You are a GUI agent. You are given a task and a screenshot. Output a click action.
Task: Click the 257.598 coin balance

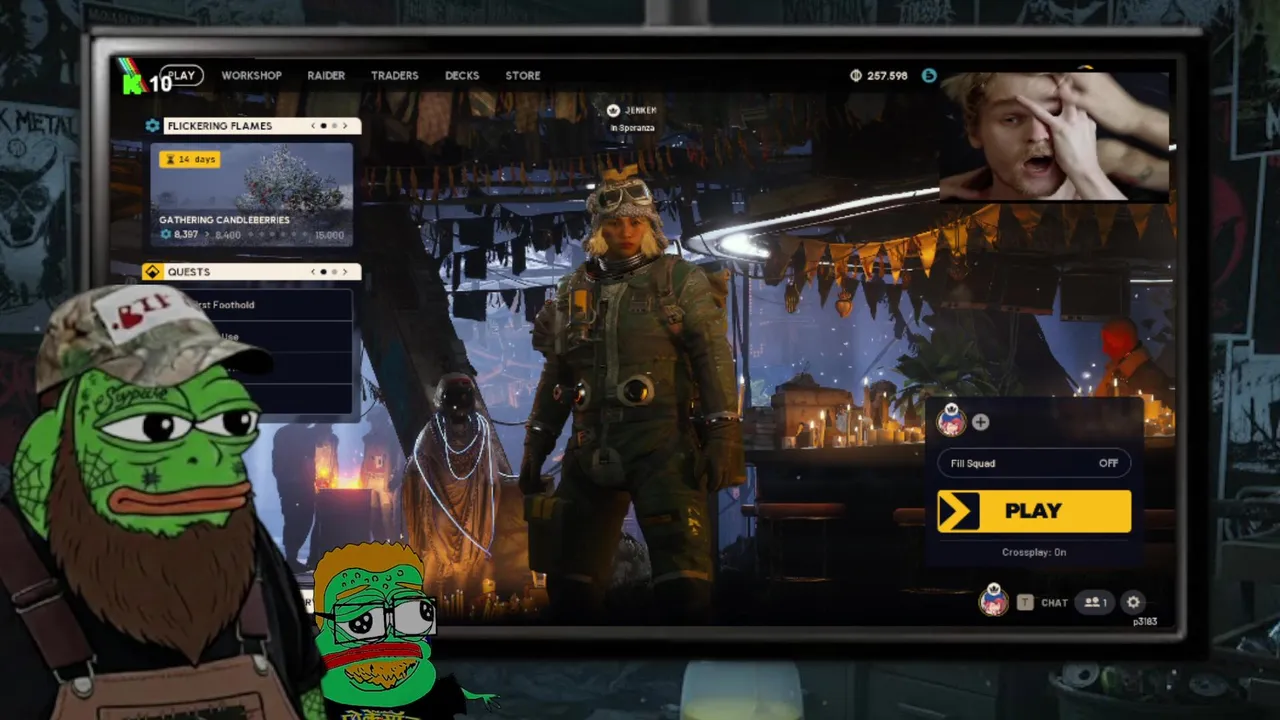pos(887,76)
